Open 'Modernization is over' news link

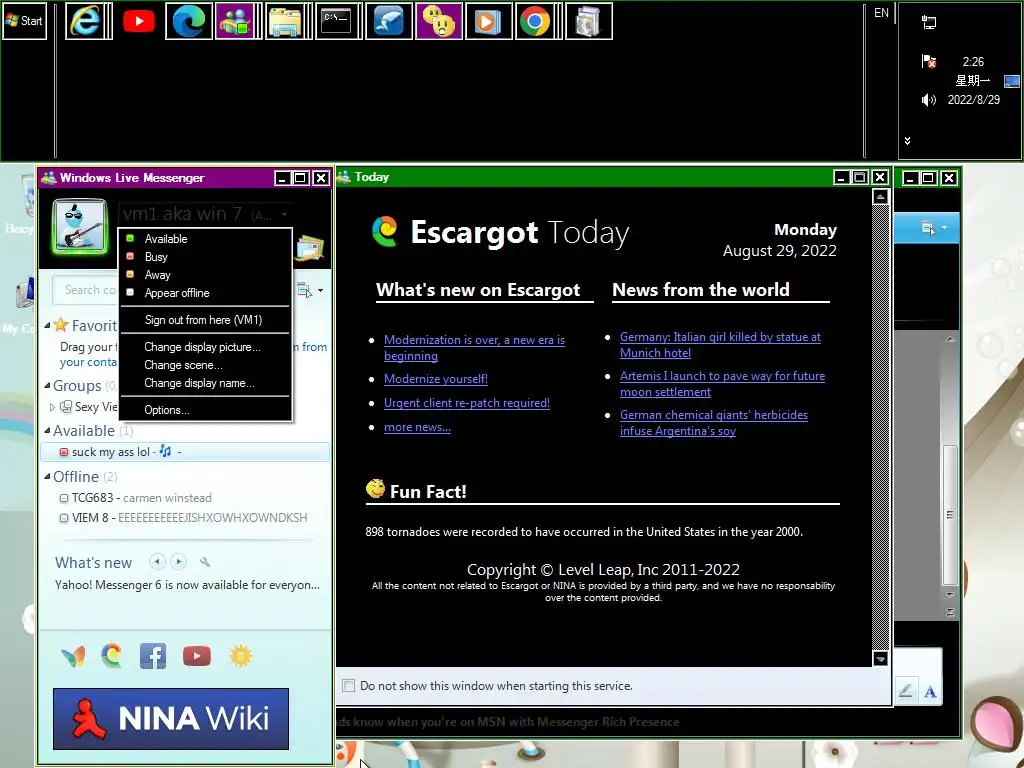point(474,347)
